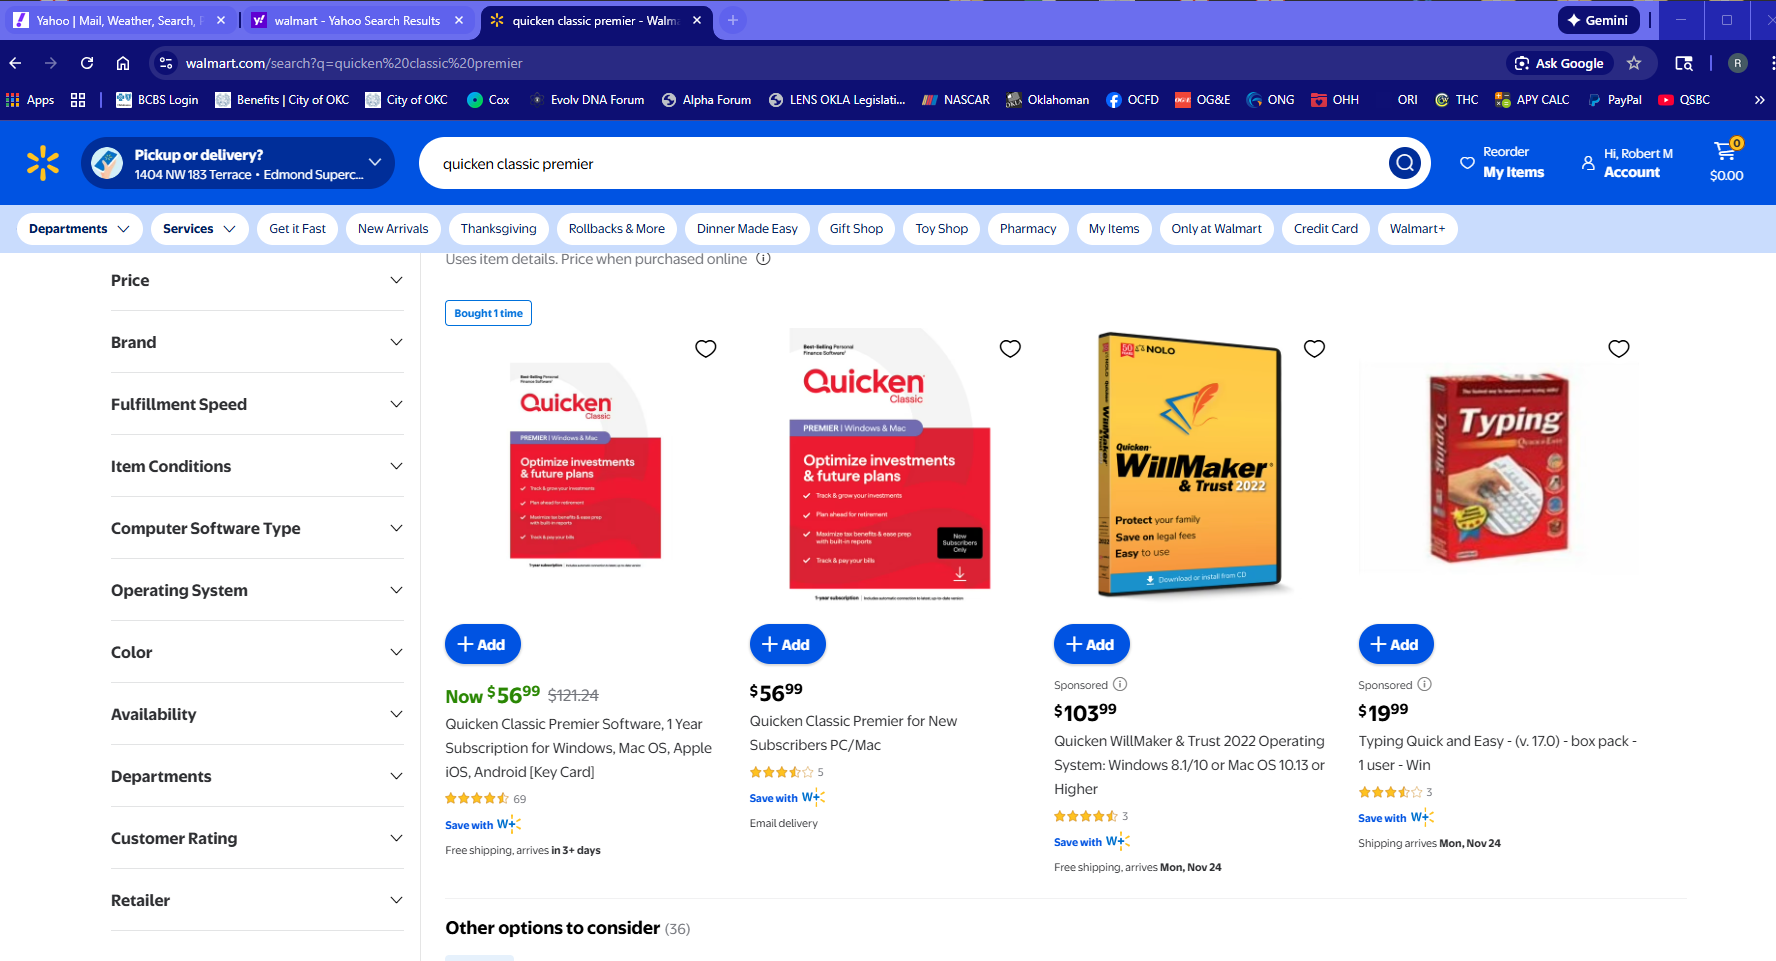Open the Apps bookmark shortcut
This screenshot has height=961, width=1776.
pyautogui.click(x=30, y=100)
